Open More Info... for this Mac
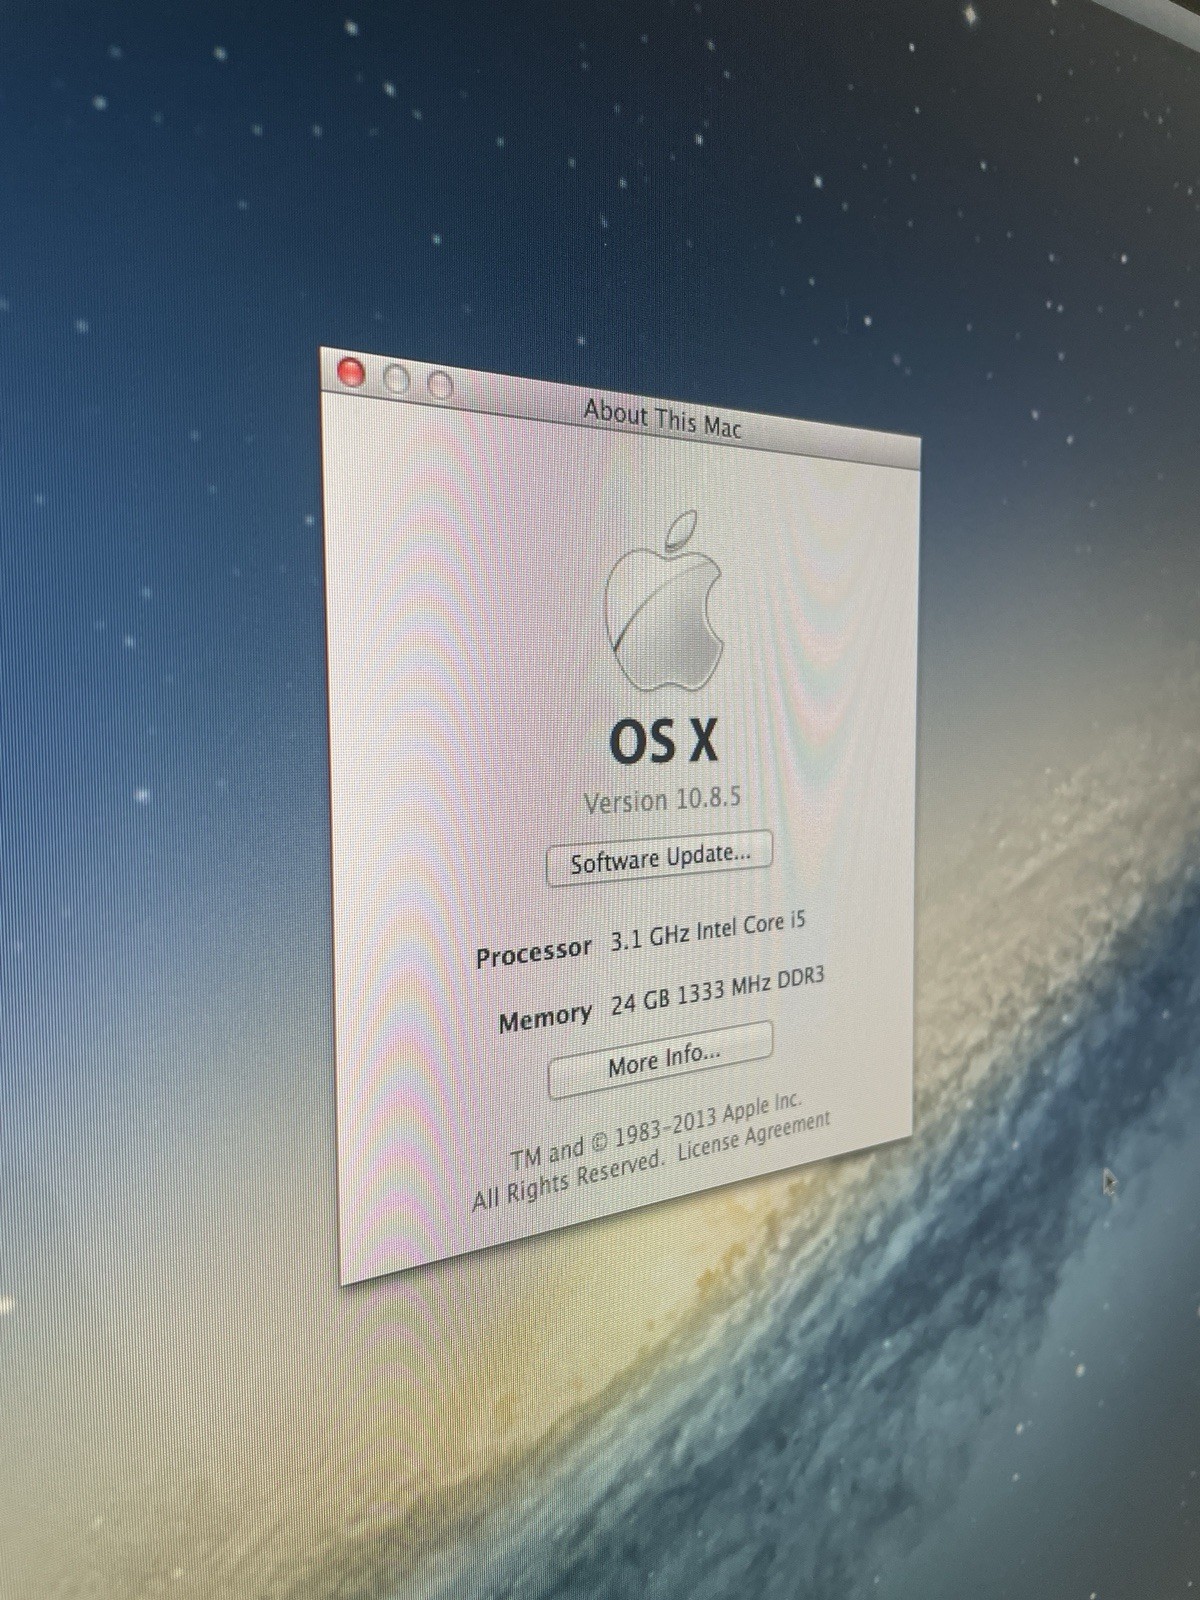1200x1600 pixels. coord(661,1059)
